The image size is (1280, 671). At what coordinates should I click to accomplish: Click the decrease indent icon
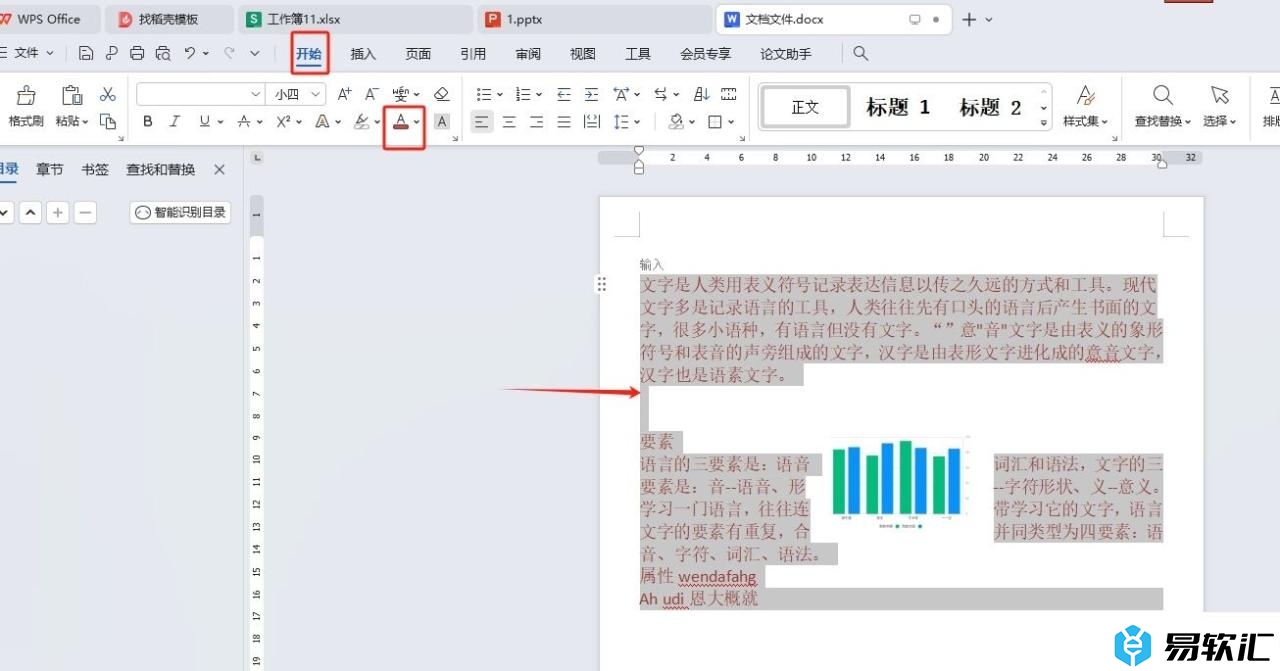click(x=564, y=94)
